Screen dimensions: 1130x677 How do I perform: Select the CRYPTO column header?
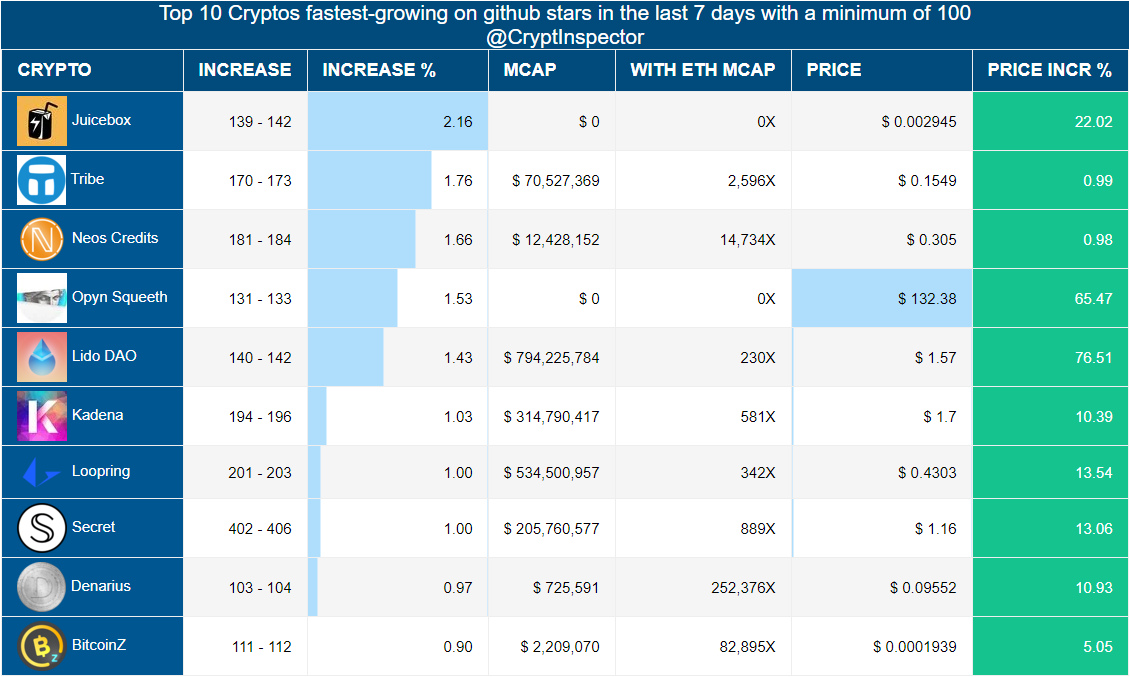pos(92,70)
